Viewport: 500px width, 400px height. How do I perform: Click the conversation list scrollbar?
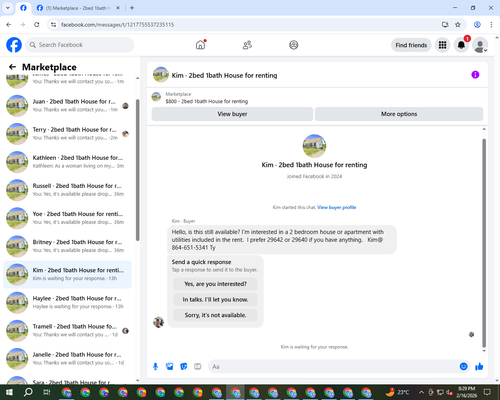[x=138, y=170]
